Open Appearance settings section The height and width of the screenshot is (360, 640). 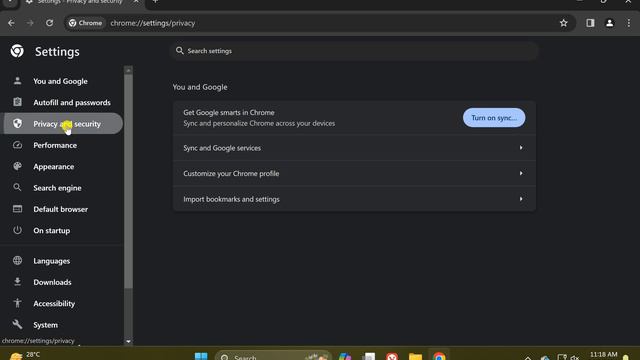[x=53, y=167]
